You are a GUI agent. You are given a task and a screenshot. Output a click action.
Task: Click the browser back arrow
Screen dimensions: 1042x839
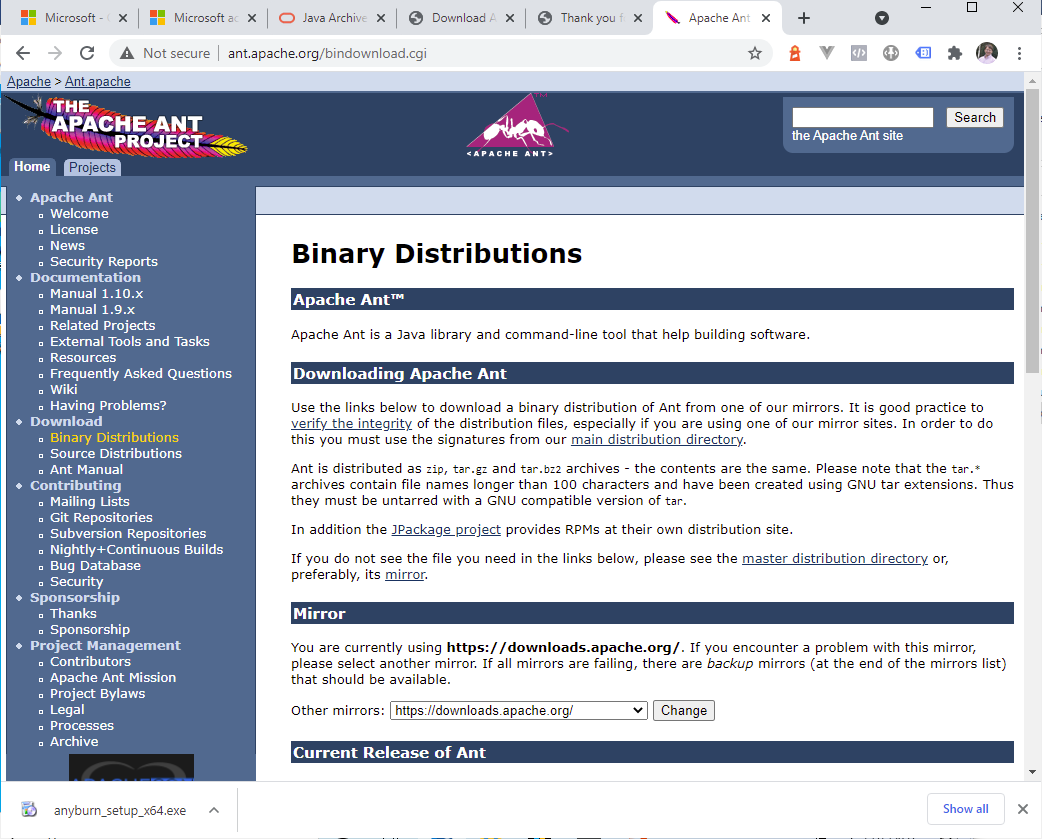point(23,53)
